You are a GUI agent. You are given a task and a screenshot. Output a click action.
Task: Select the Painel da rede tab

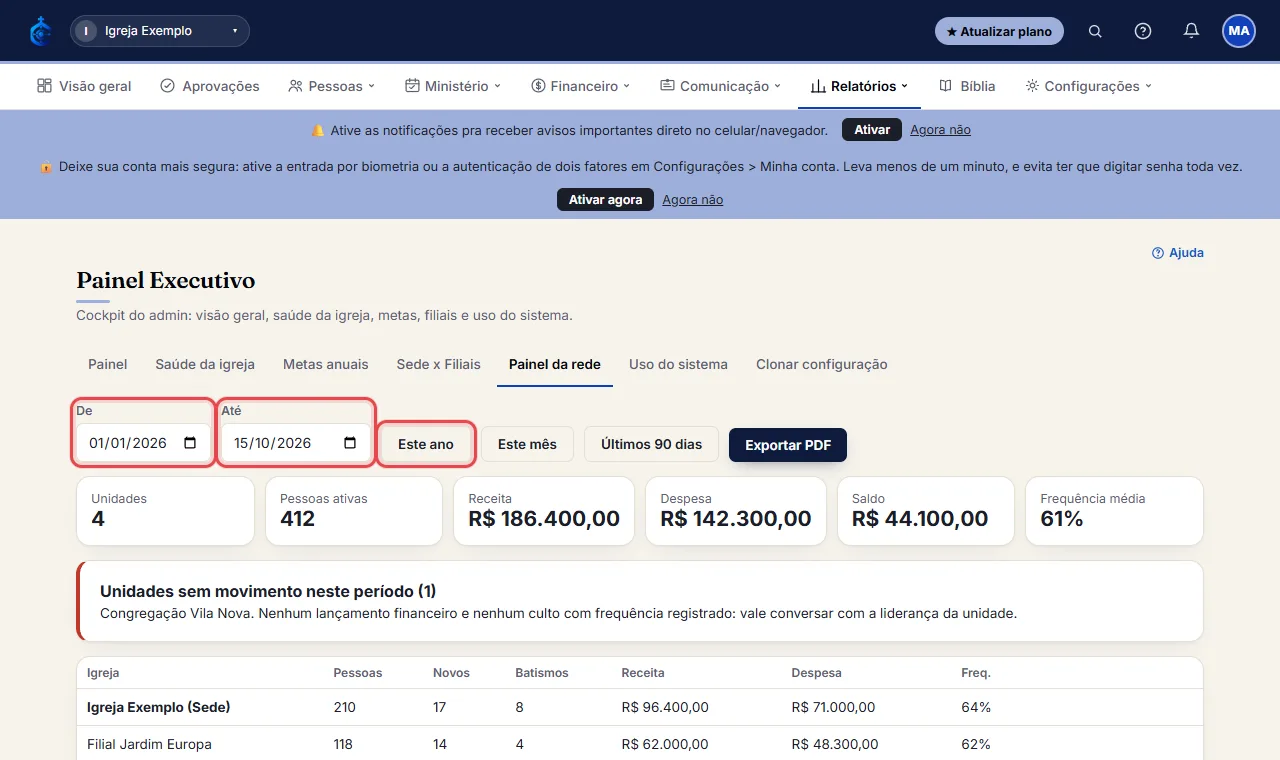[x=555, y=364]
